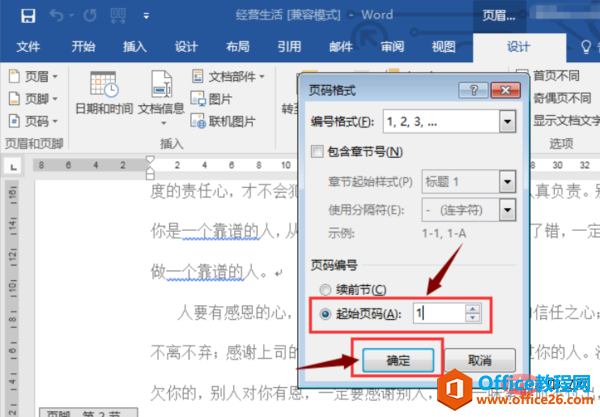The height and width of the screenshot is (417, 600).
Task: Click the dialog help question mark button
Action: (473, 90)
